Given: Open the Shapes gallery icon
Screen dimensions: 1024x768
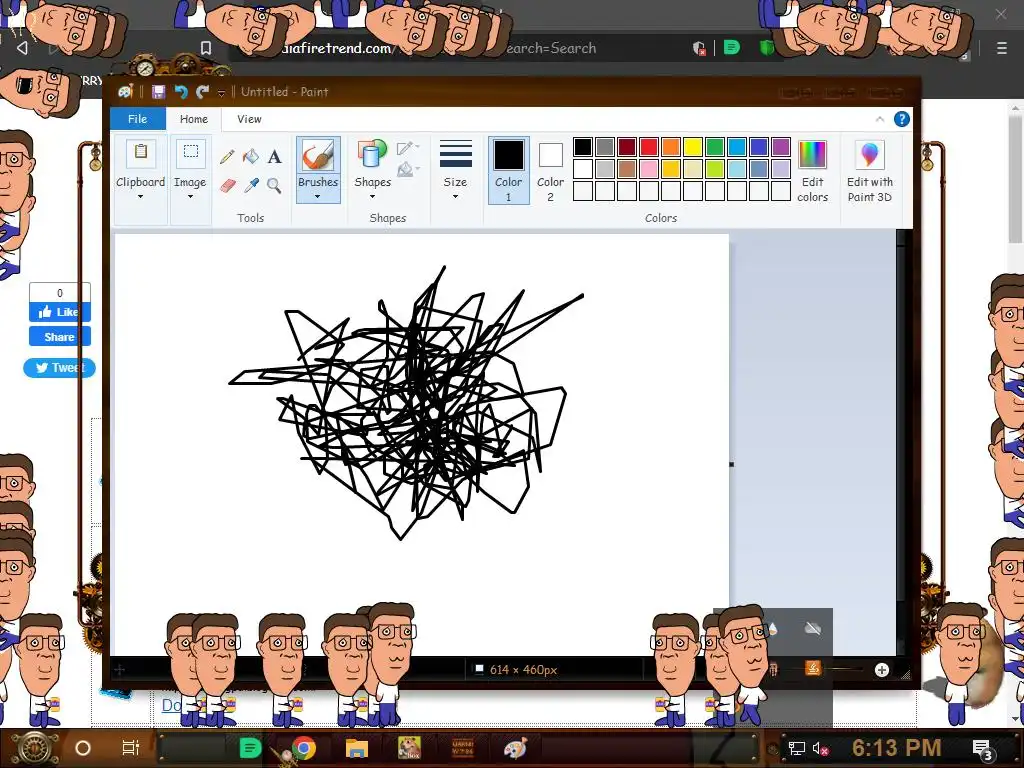Looking at the screenshot, I should point(372,155).
